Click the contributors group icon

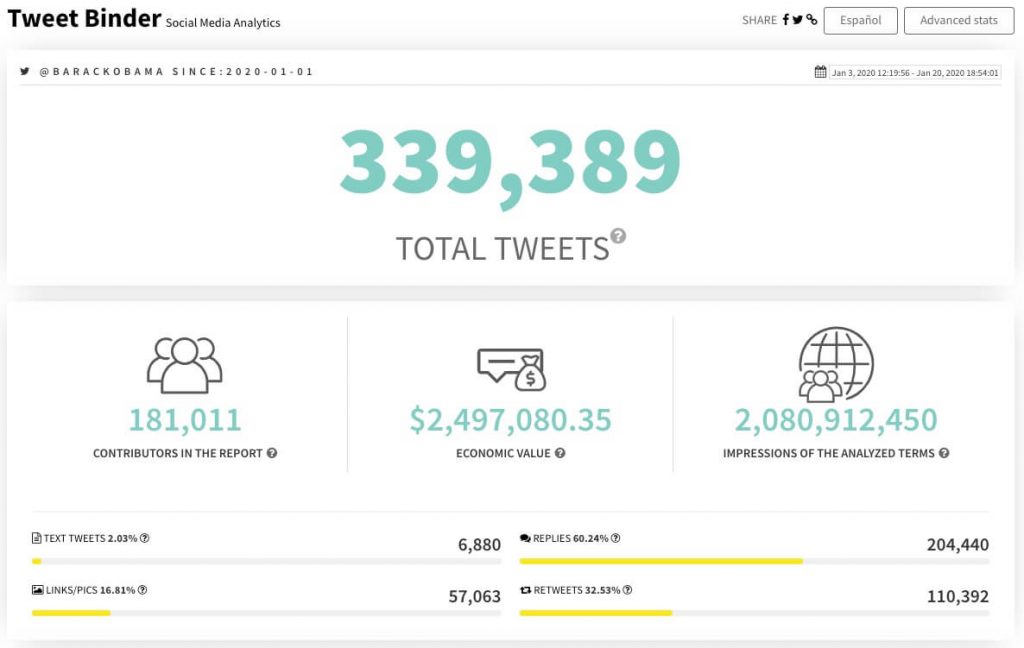(x=185, y=365)
